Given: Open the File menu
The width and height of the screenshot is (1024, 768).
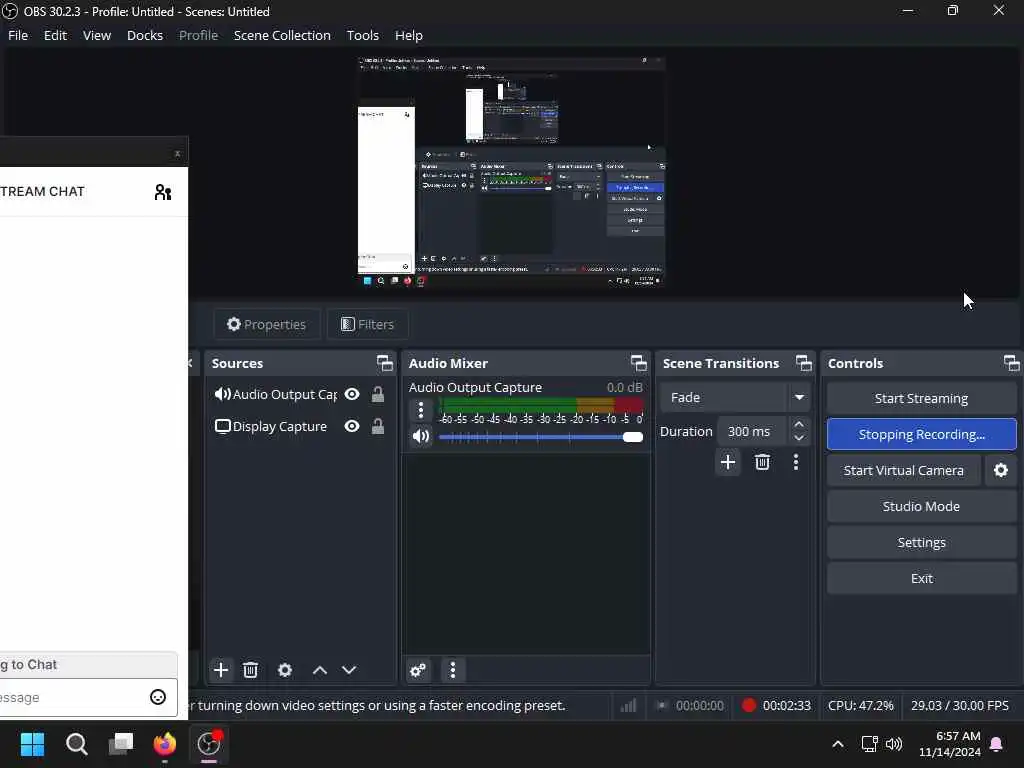Looking at the screenshot, I should pyautogui.click(x=18, y=35).
